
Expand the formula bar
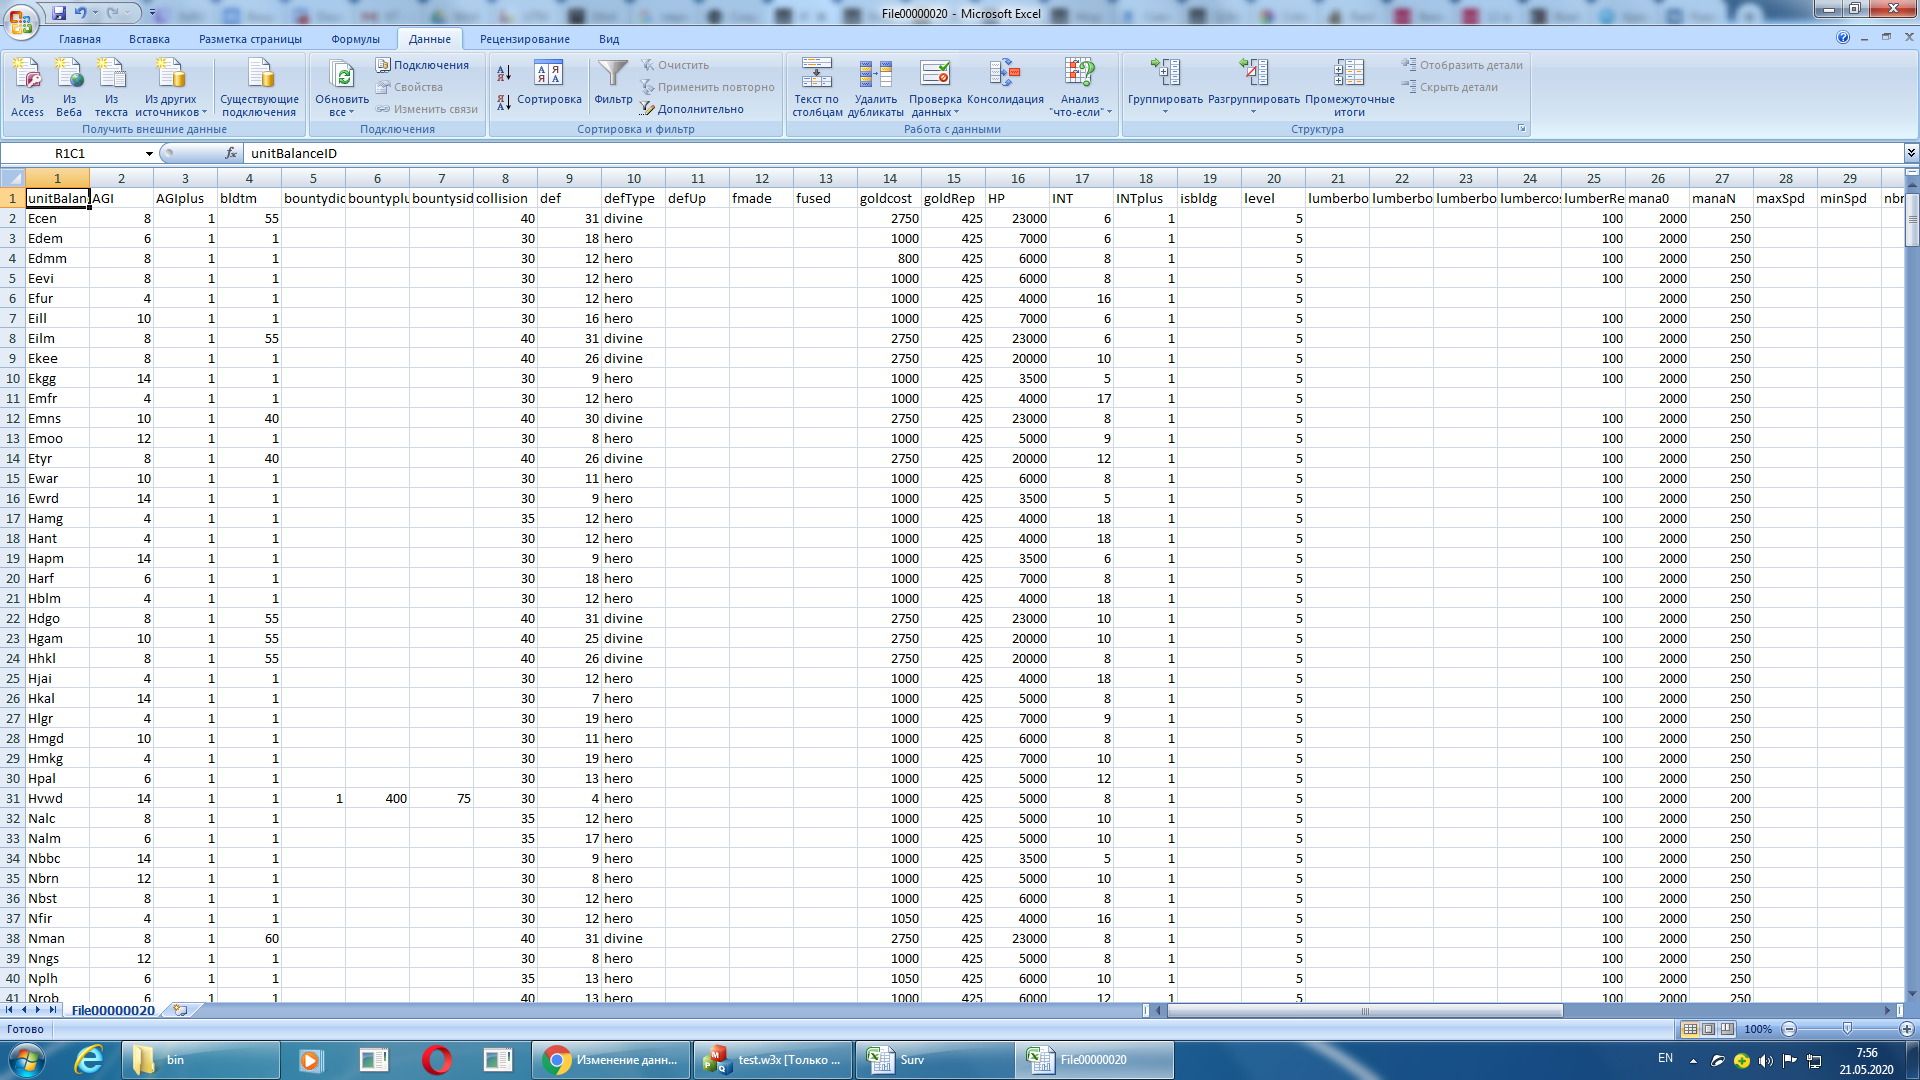(1911, 153)
